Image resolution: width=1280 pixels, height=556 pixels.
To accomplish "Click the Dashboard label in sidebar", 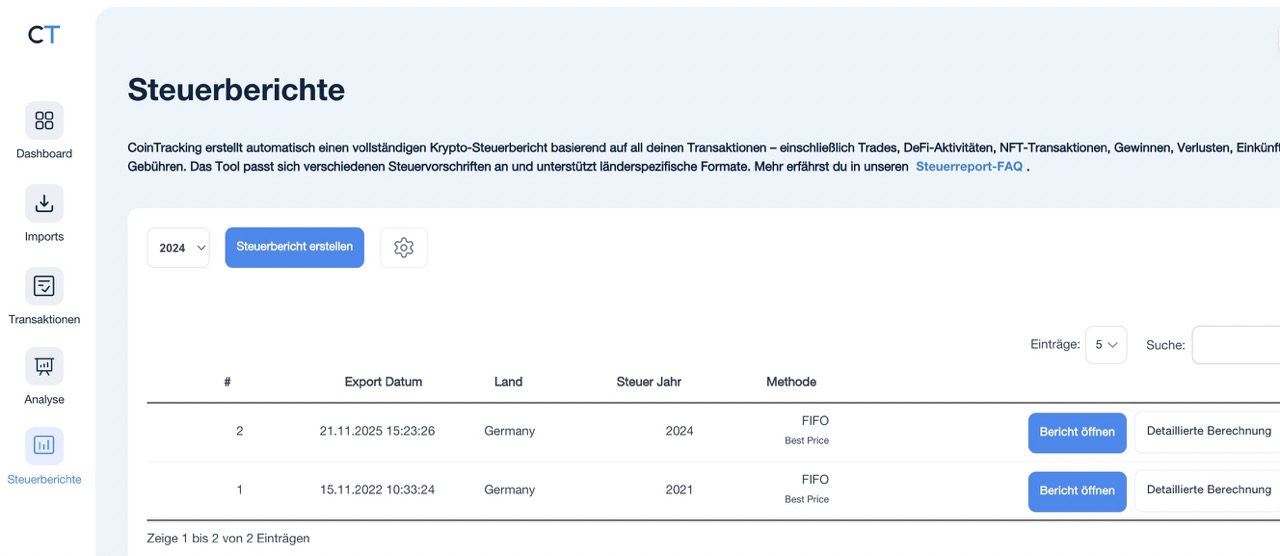I will coord(44,154).
